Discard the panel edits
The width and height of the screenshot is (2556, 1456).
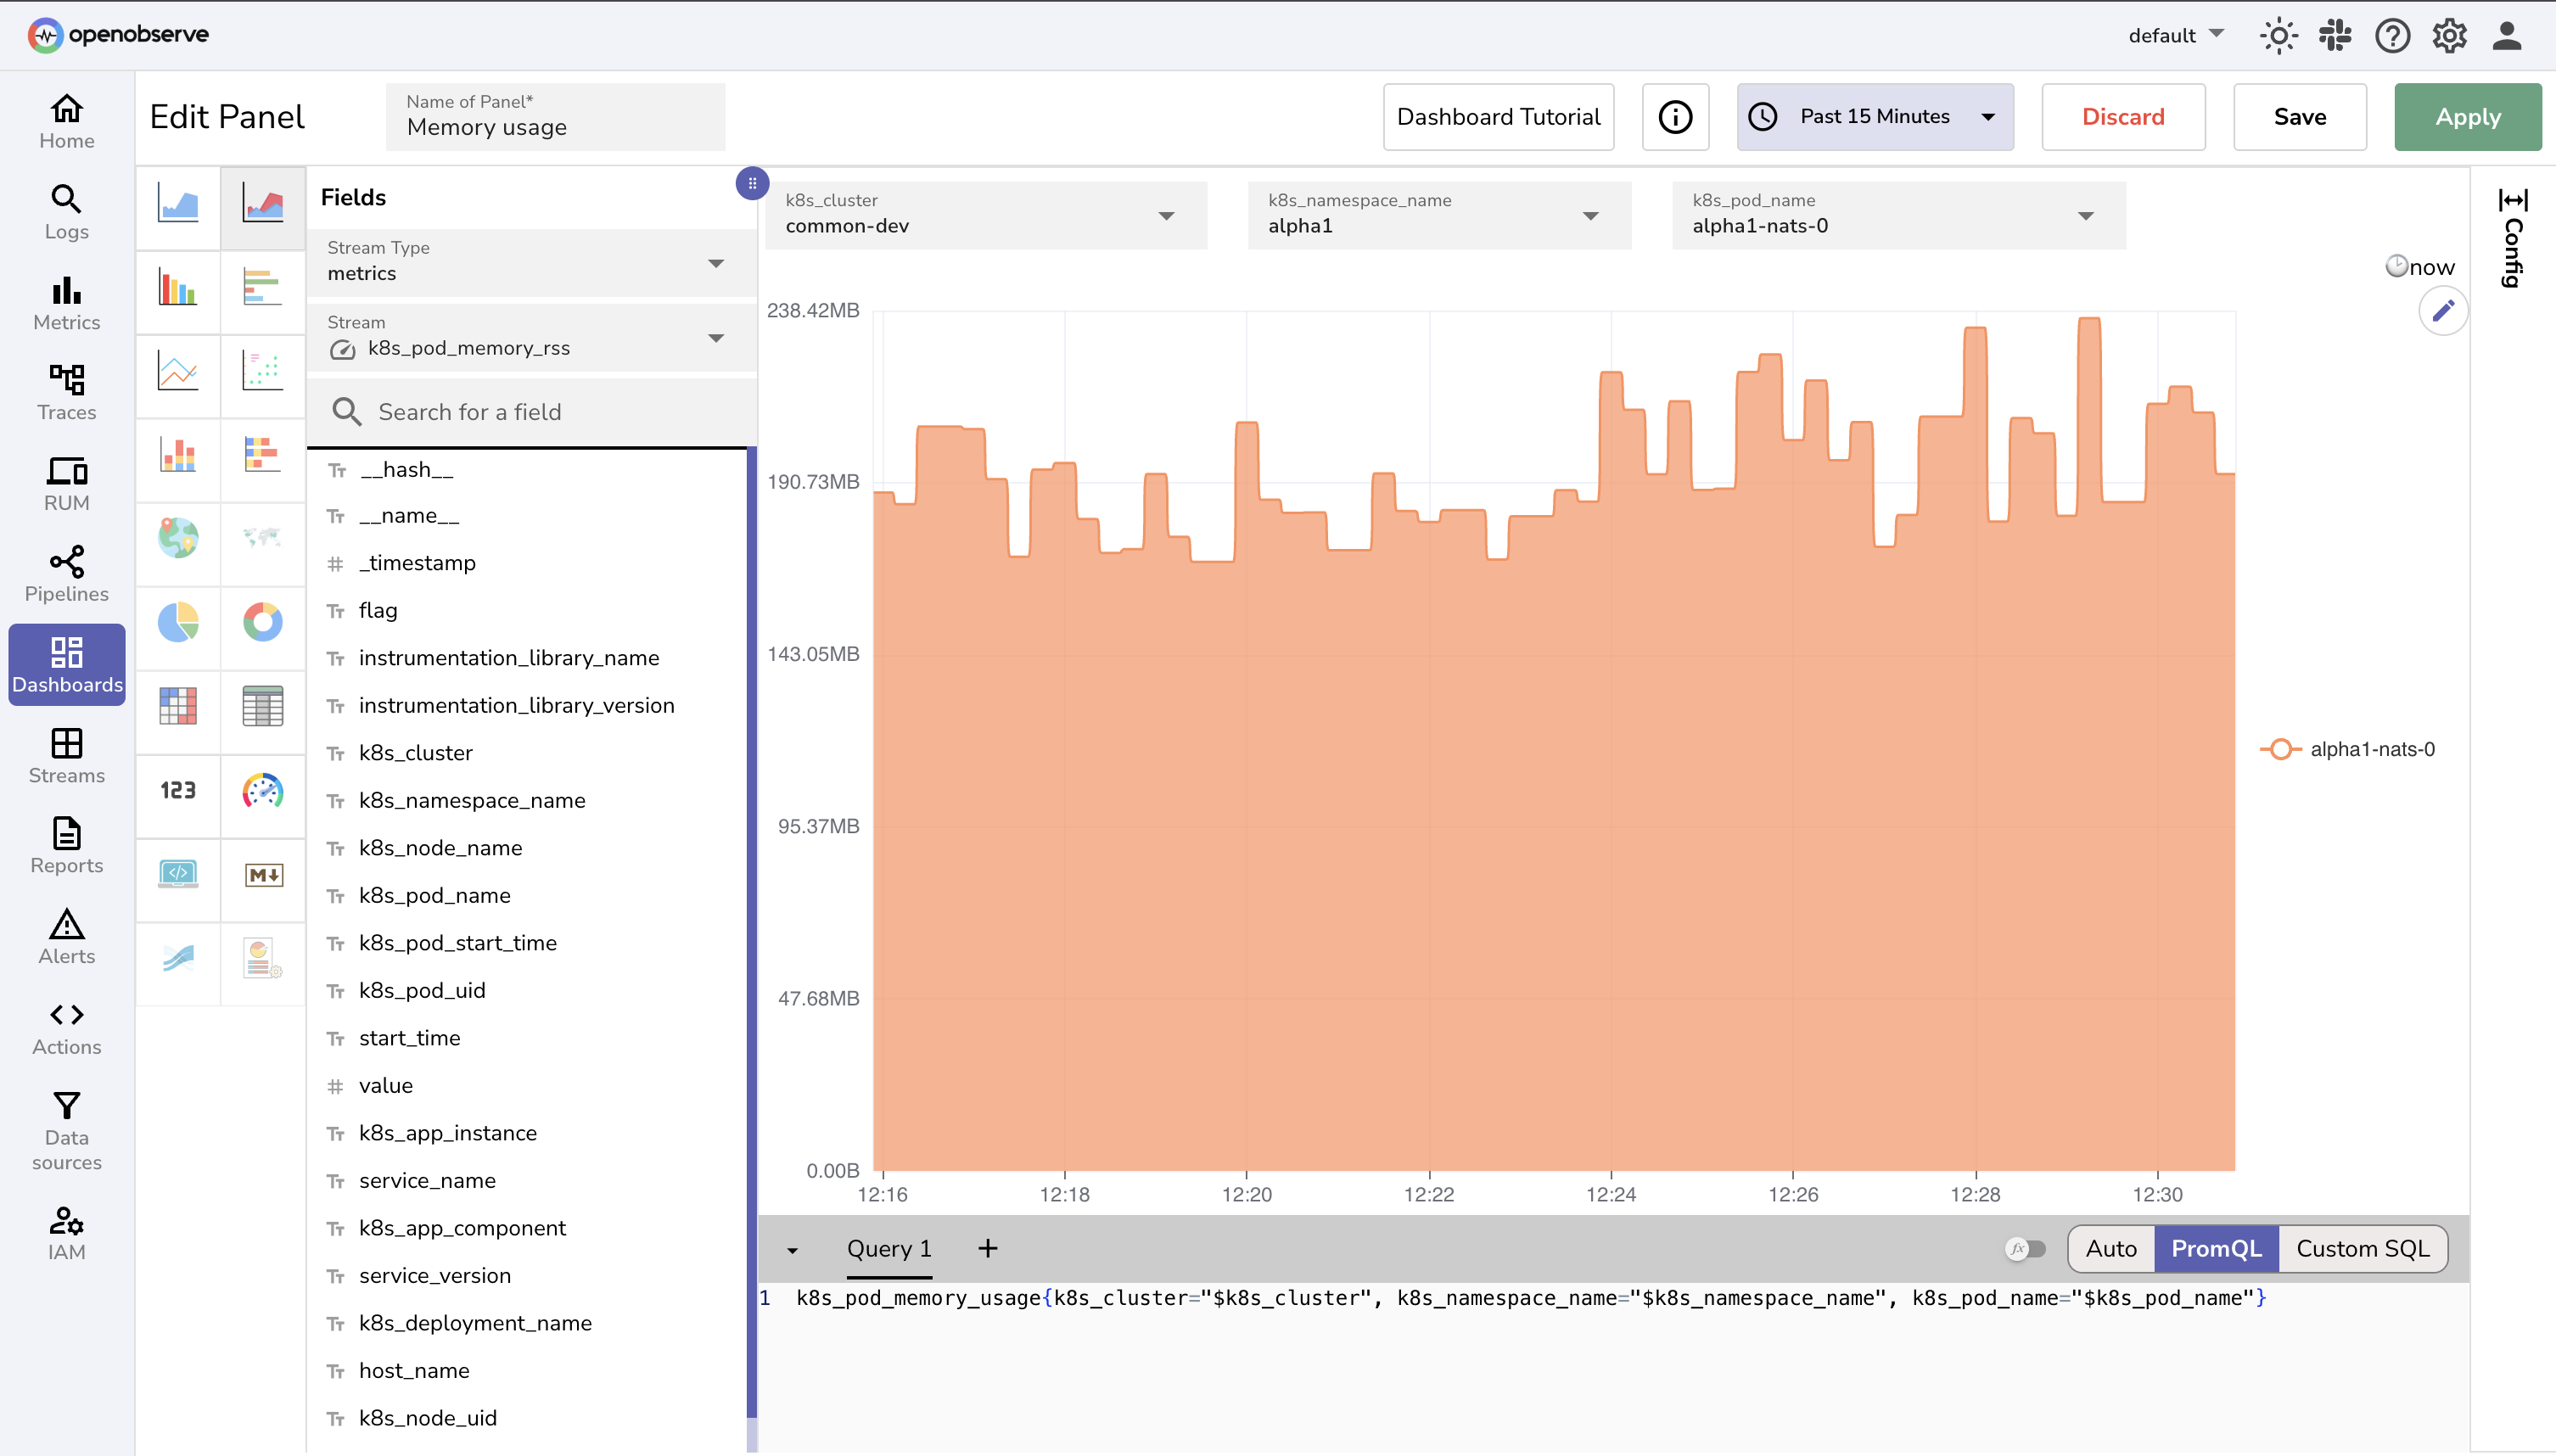coord(2123,116)
